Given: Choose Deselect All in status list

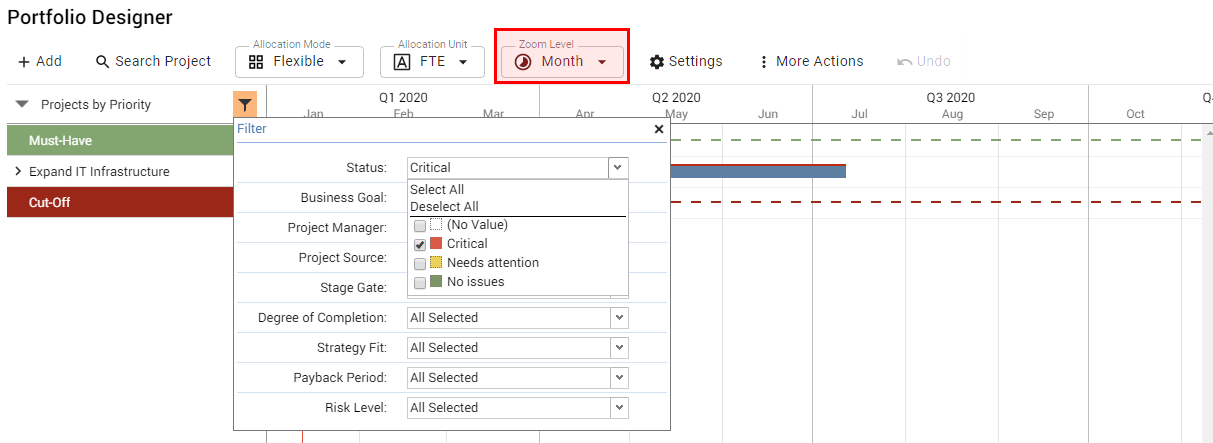Looking at the screenshot, I should pyautogui.click(x=444, y=207).
